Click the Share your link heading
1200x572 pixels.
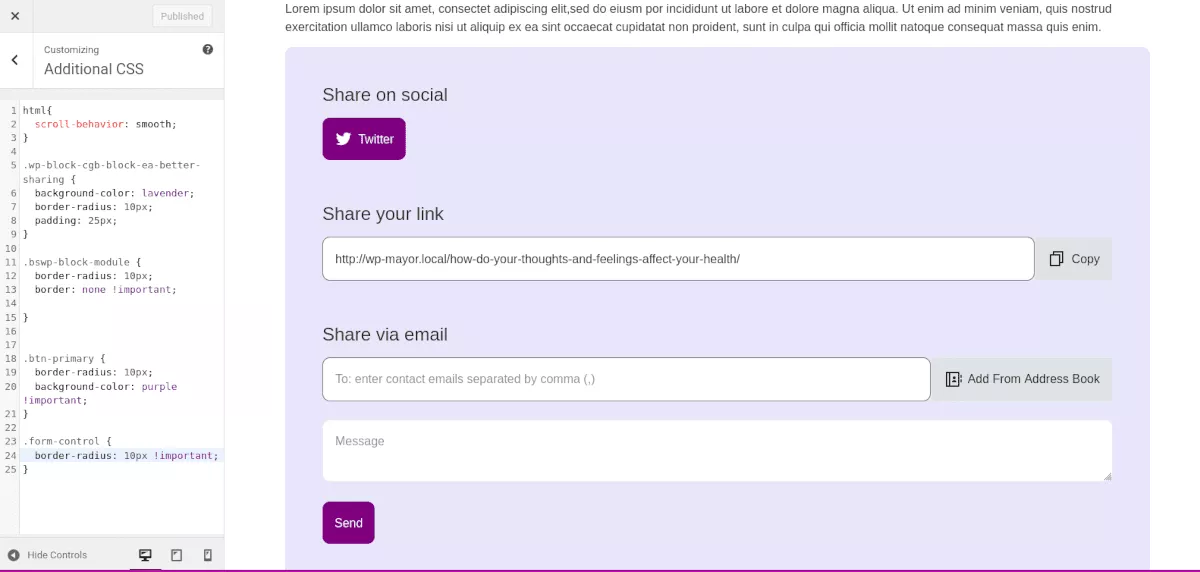383,214
